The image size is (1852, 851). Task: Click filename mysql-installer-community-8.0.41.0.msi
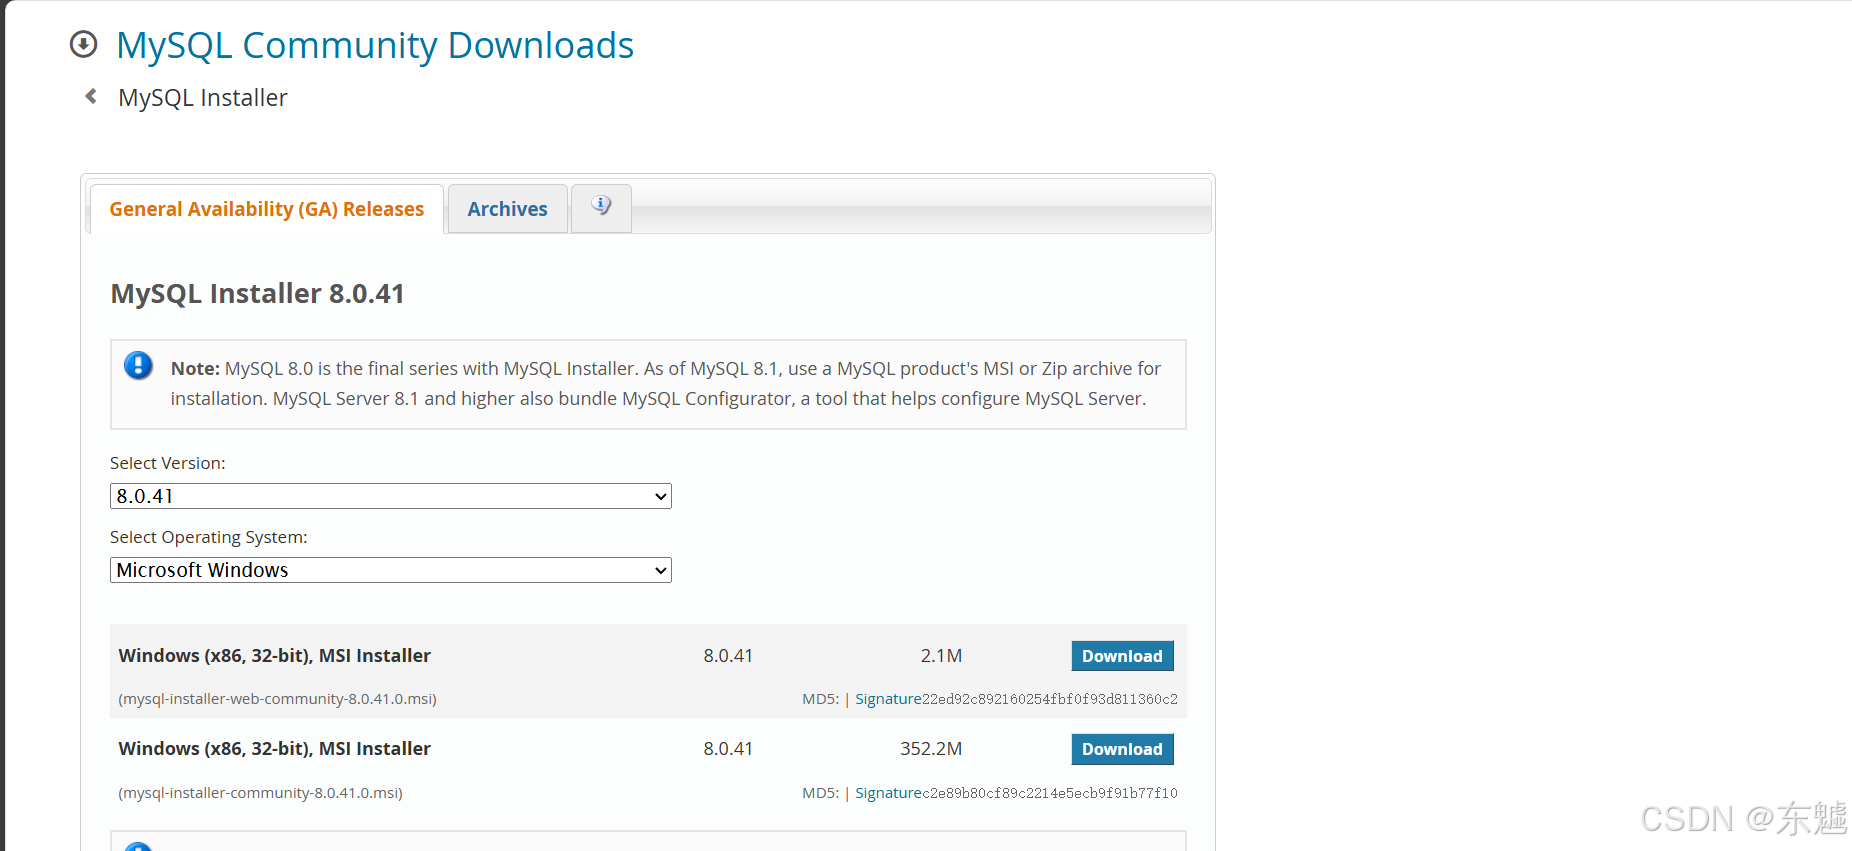(x=261, y=793)
